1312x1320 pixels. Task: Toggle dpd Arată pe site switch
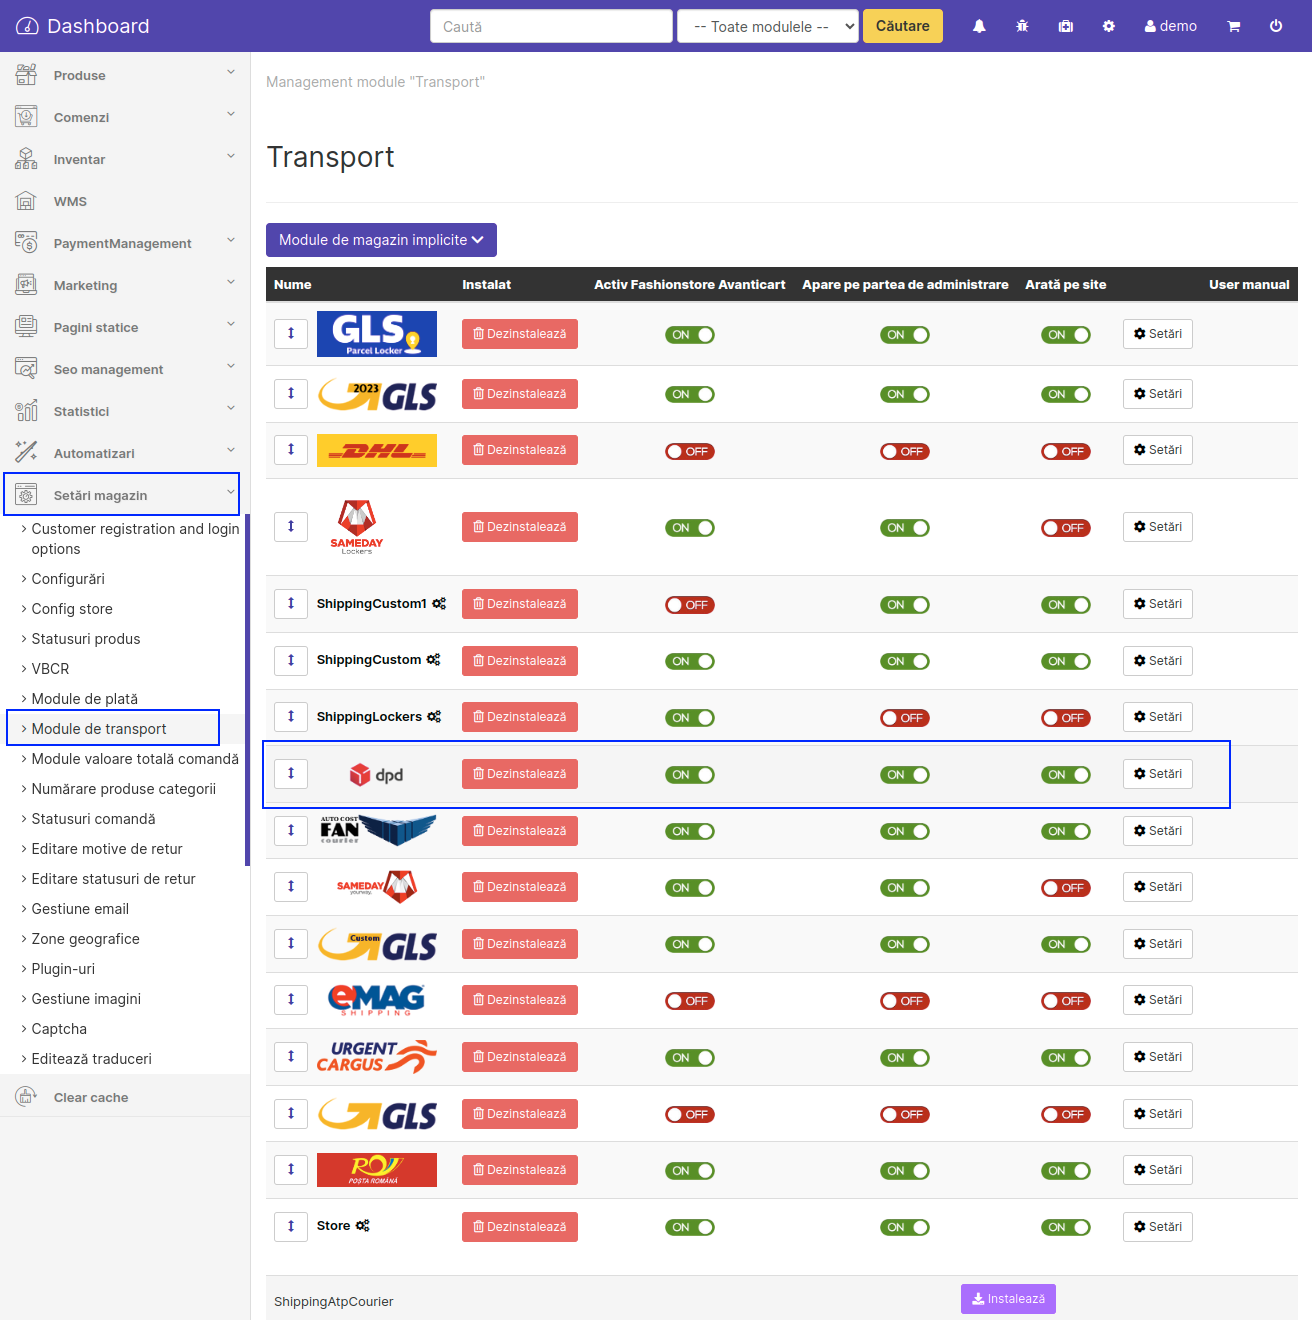click(1066, 775)
